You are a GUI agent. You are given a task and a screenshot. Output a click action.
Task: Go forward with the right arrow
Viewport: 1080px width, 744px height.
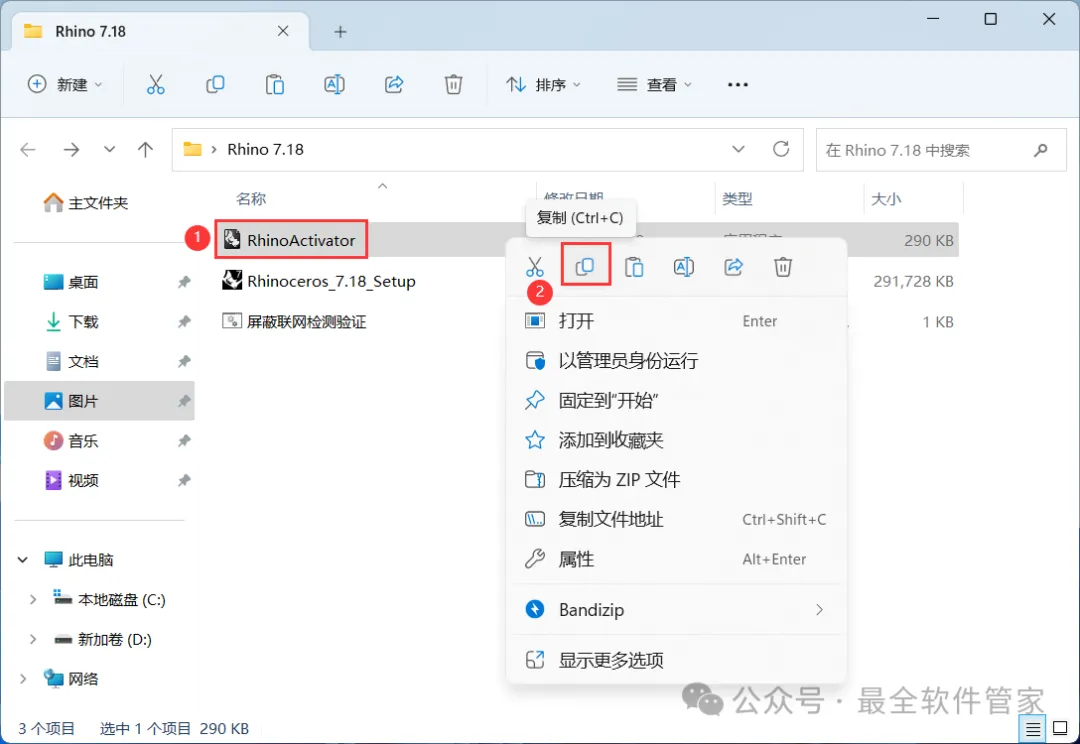pyautogui.click(x=71, y=149)
